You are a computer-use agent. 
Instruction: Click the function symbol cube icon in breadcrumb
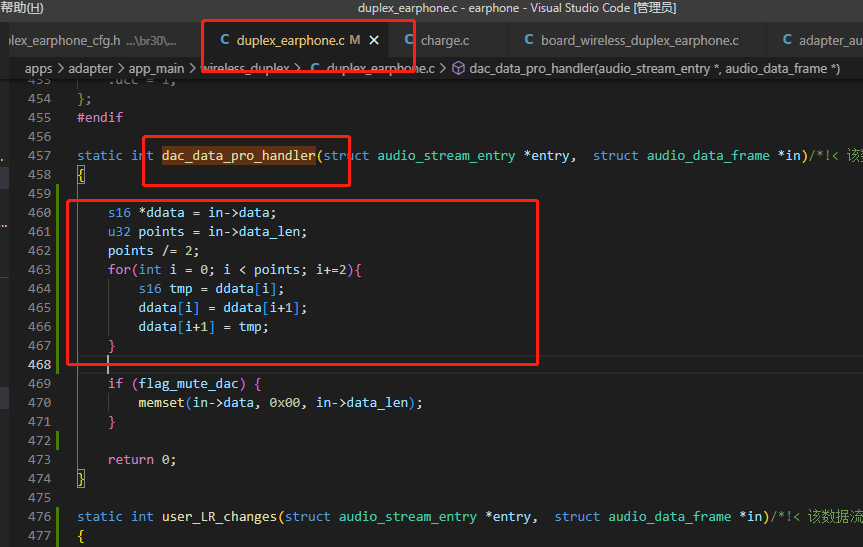(x=458, y=68)
